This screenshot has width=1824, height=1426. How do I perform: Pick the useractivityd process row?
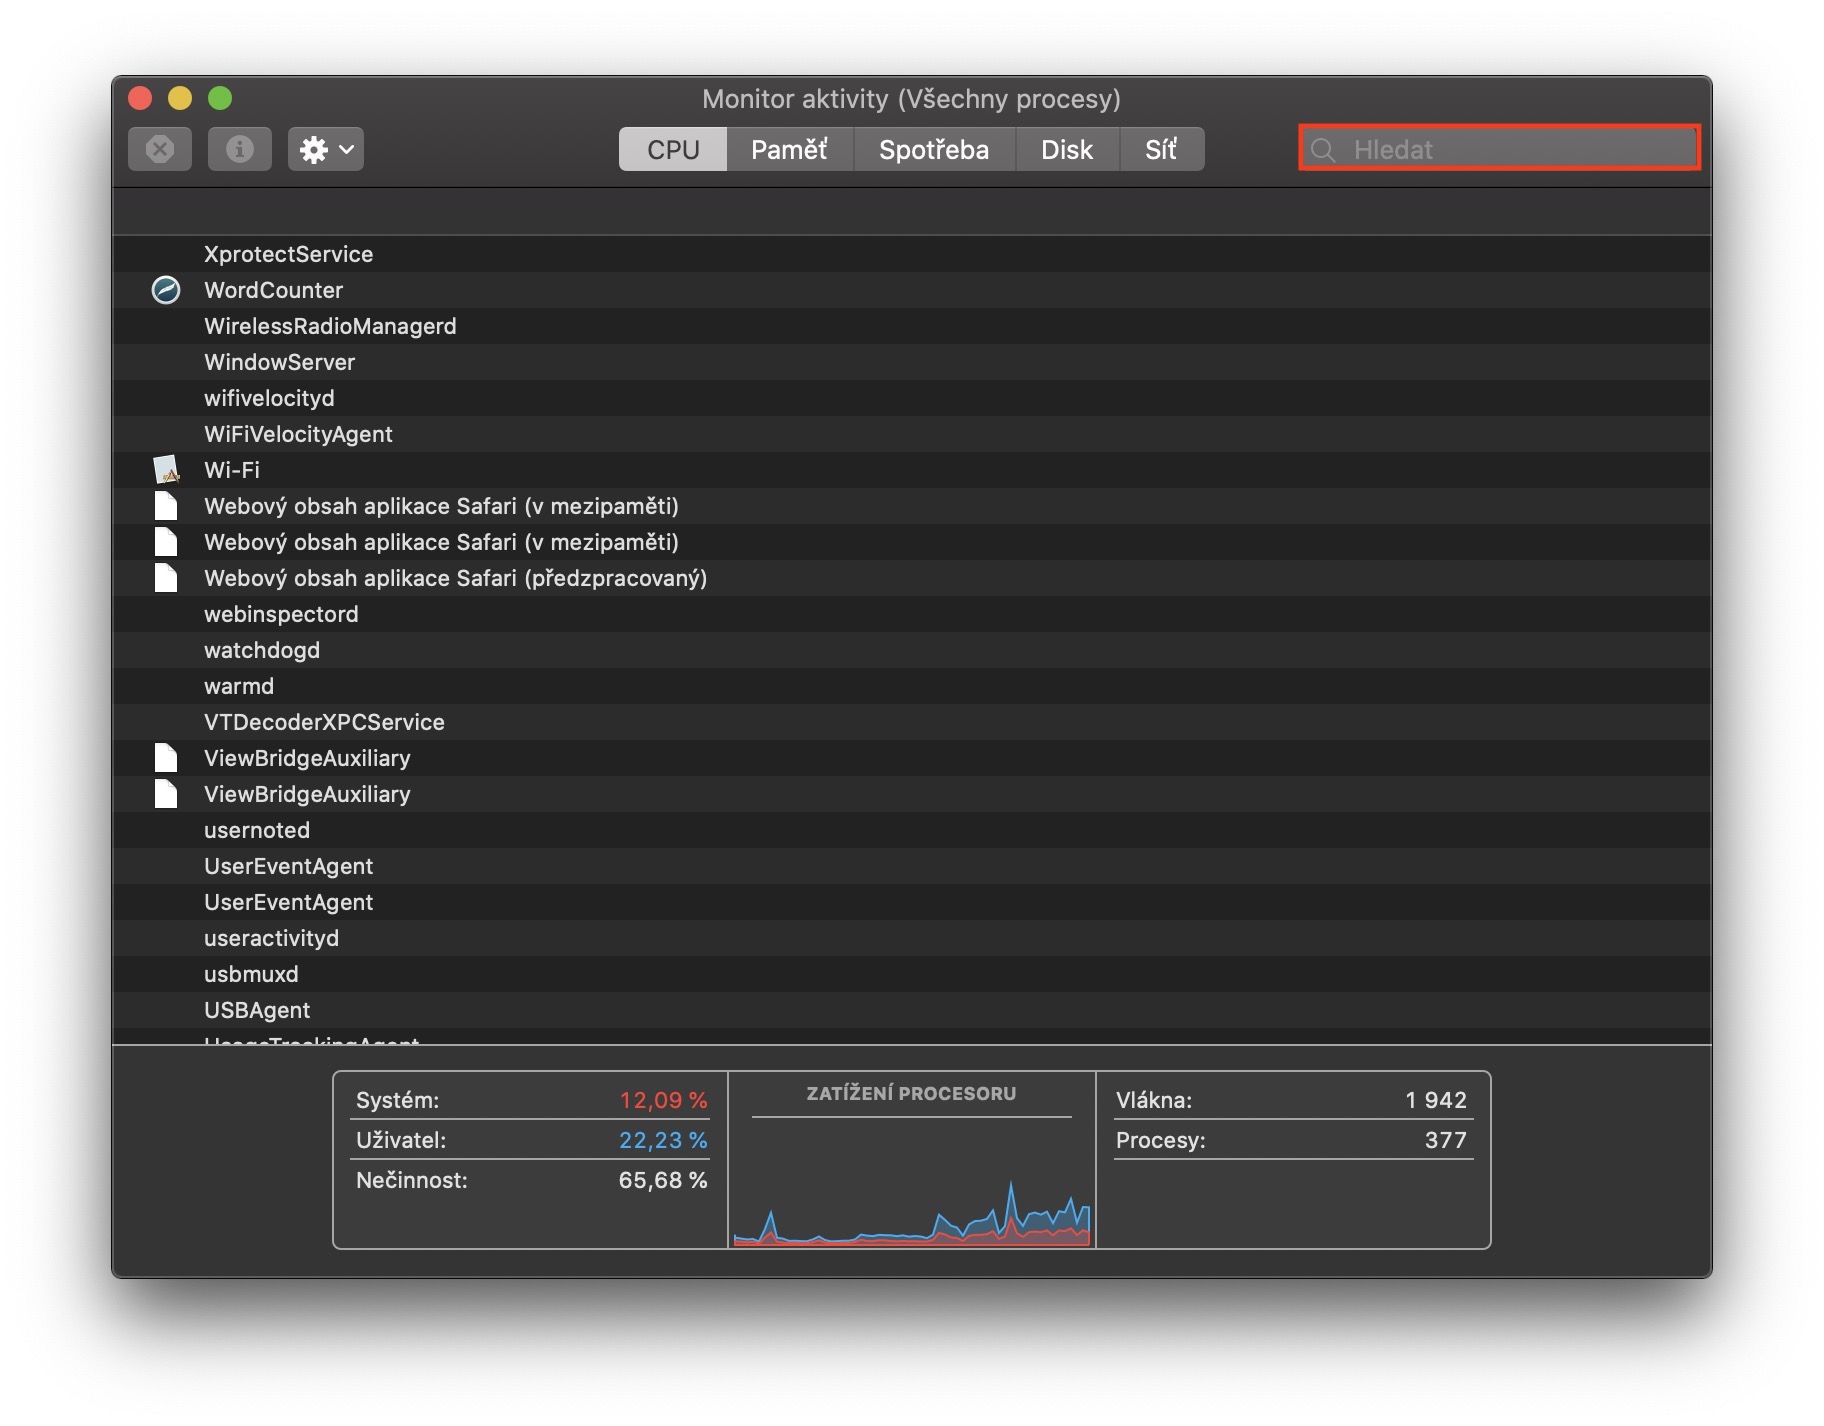[x=911, y=938]
